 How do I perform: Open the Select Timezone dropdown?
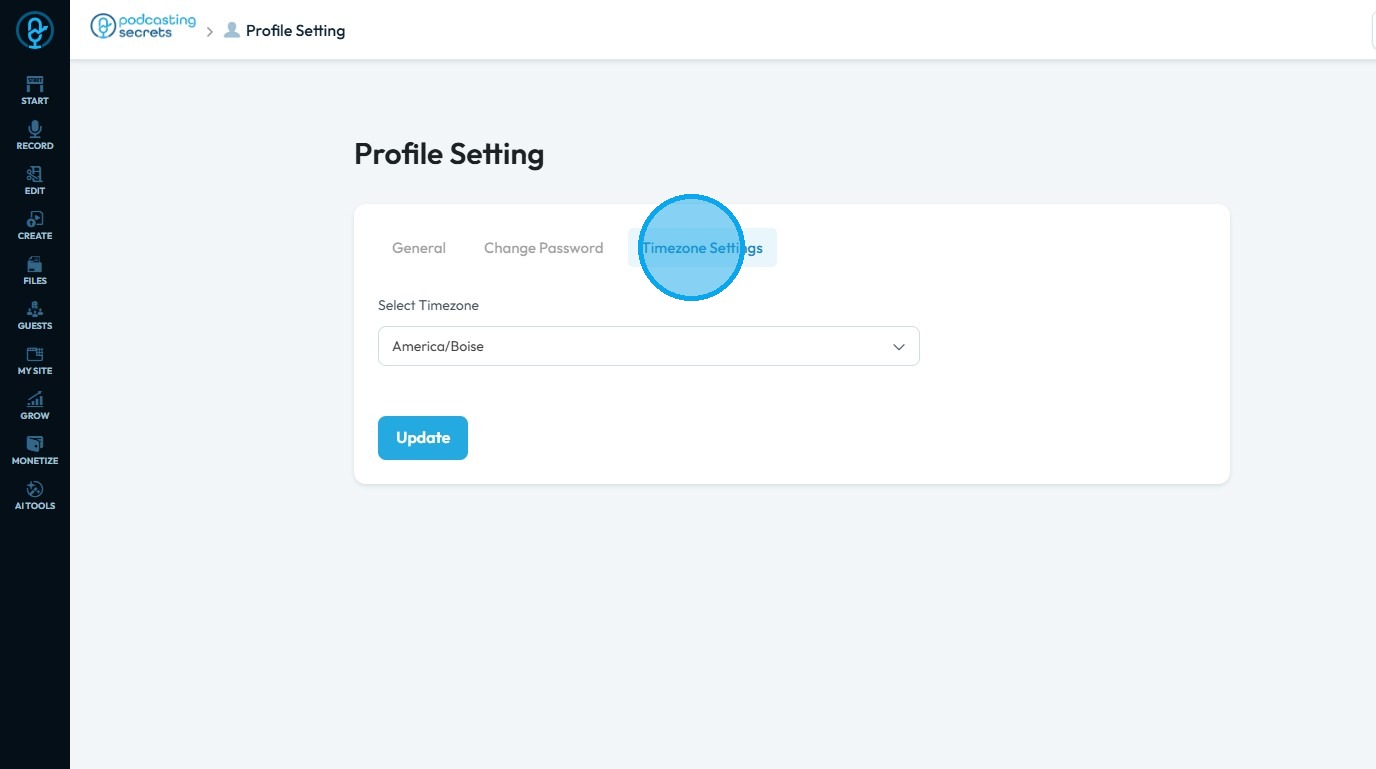click(648, 346)
